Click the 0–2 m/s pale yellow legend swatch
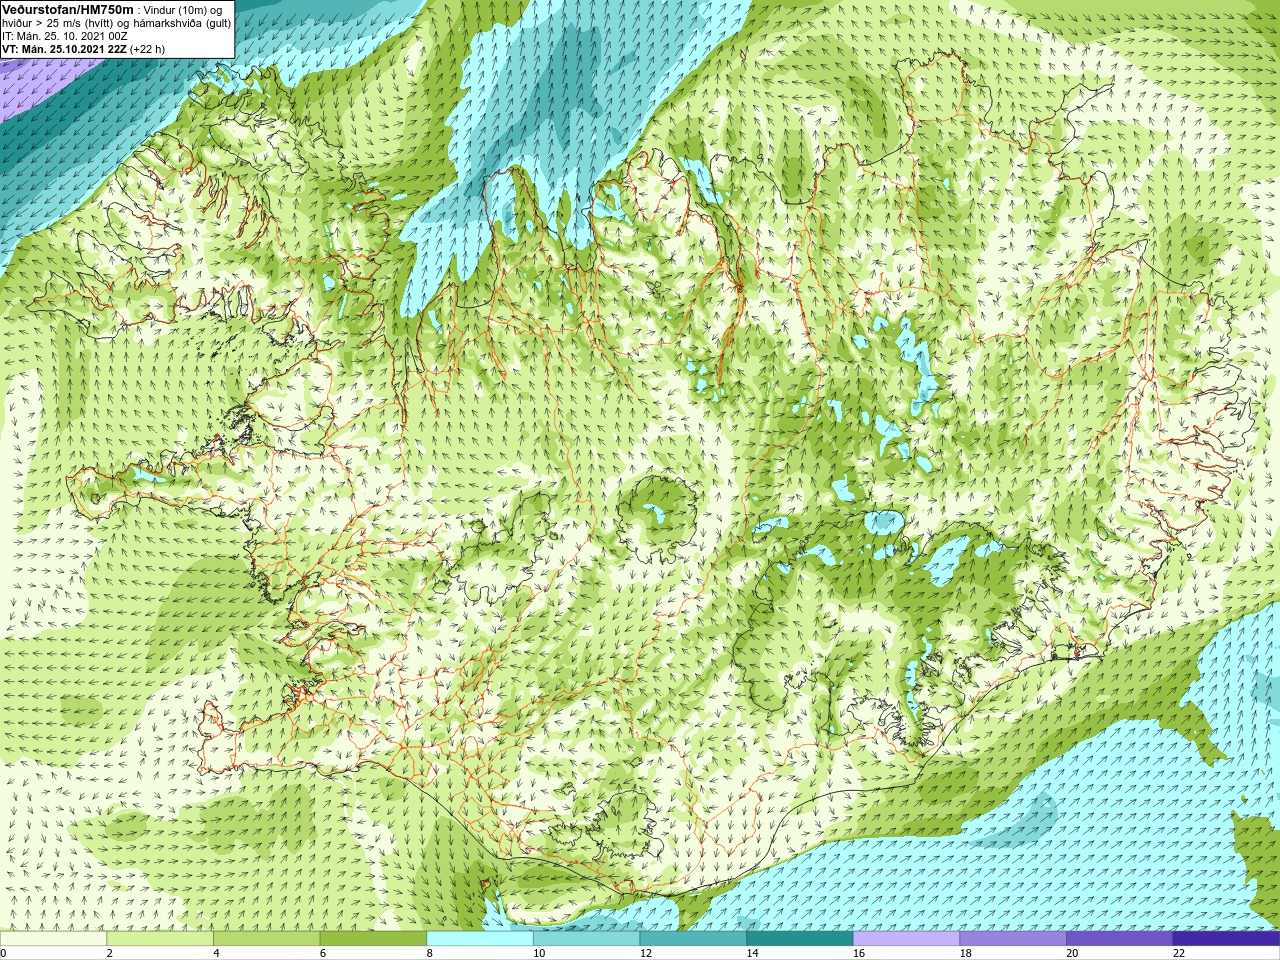This screenshot has height=960, width=1280. (53, 939)
